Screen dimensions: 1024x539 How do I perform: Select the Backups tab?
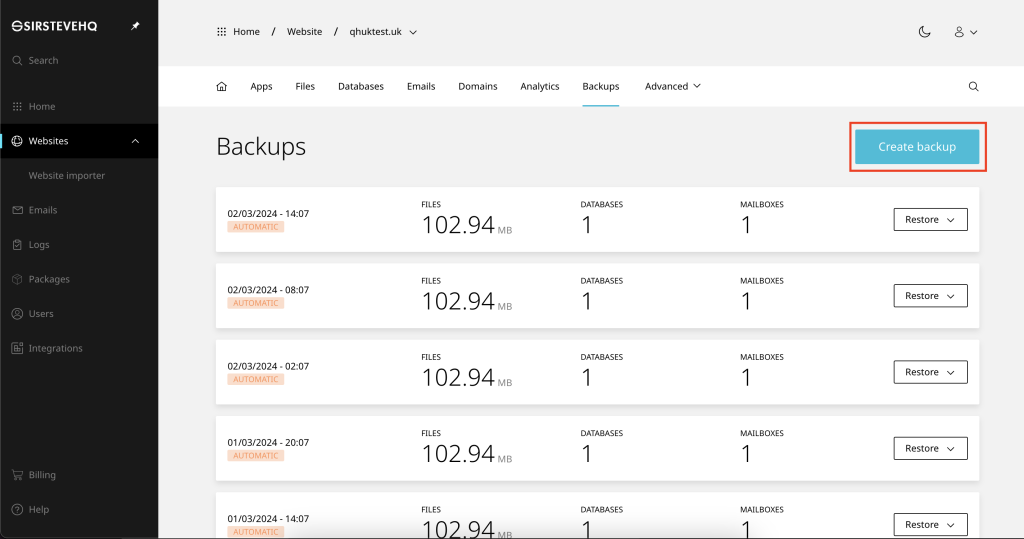[x=601, y=86]
